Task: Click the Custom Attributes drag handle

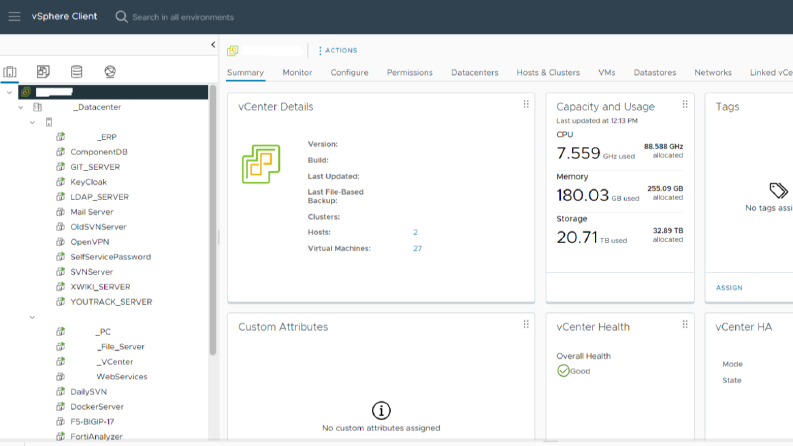Action: click(x=526, y=324)
